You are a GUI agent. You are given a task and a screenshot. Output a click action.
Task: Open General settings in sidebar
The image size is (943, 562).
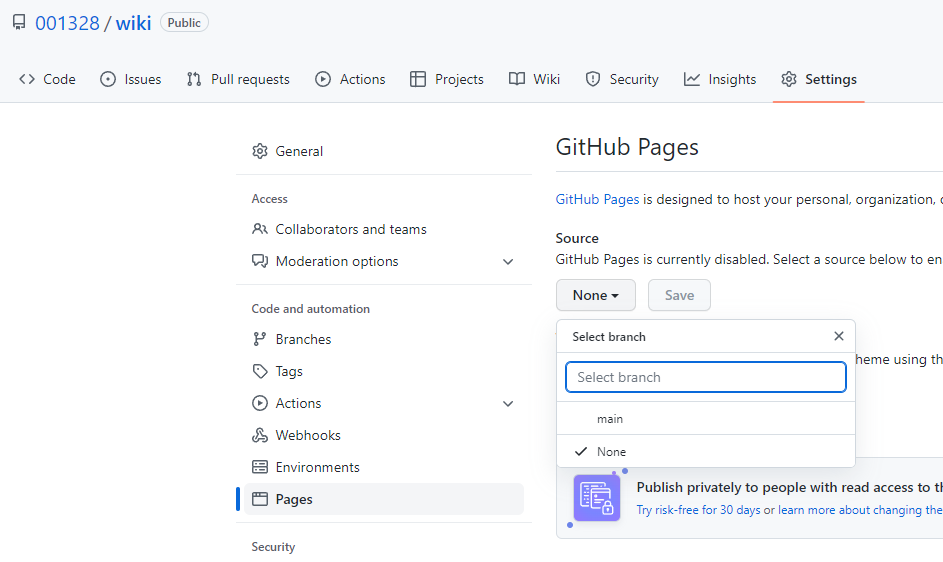coord(384,151)
